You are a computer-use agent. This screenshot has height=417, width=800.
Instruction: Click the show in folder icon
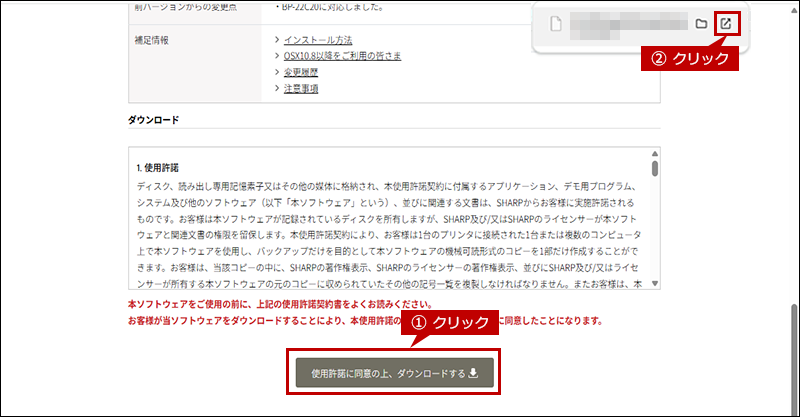point(701,23)
